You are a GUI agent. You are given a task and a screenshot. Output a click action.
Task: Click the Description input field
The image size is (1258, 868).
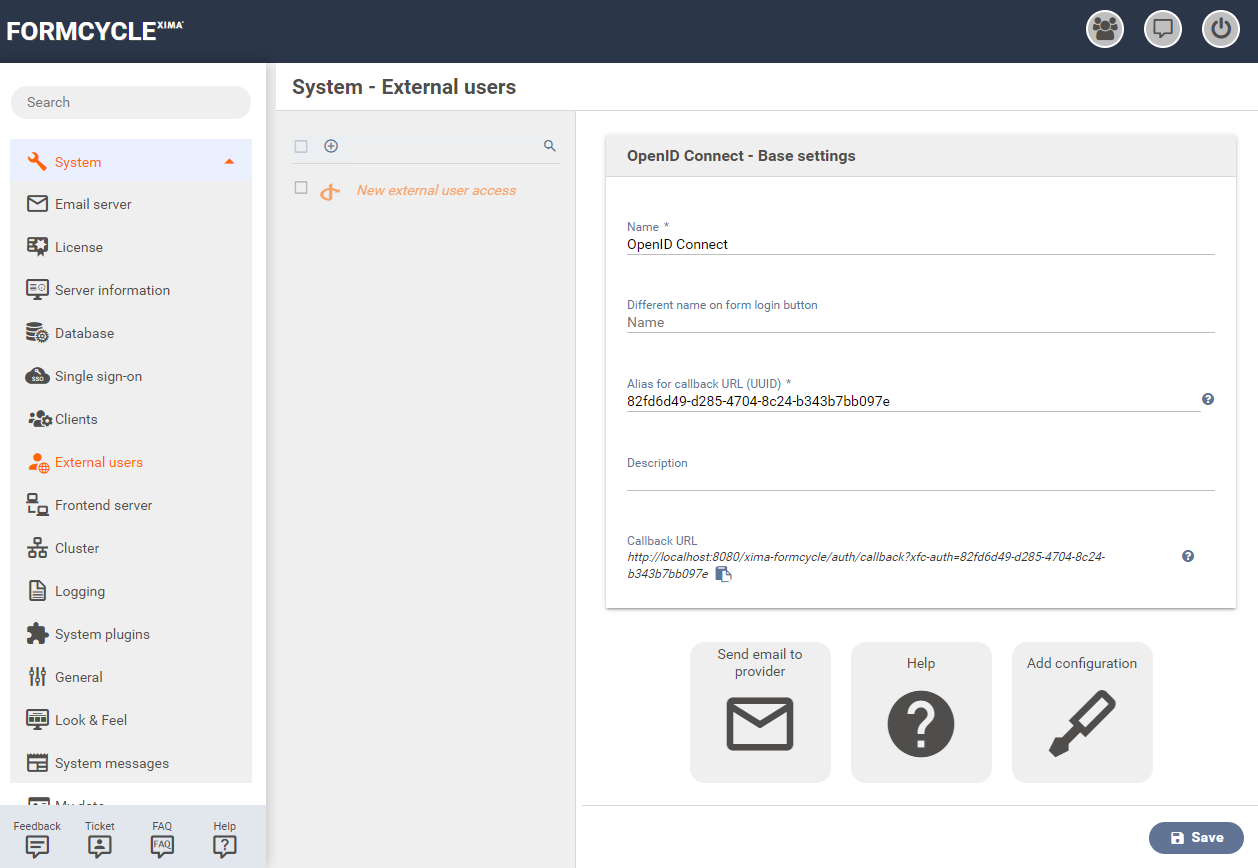[x=920, y=480]
